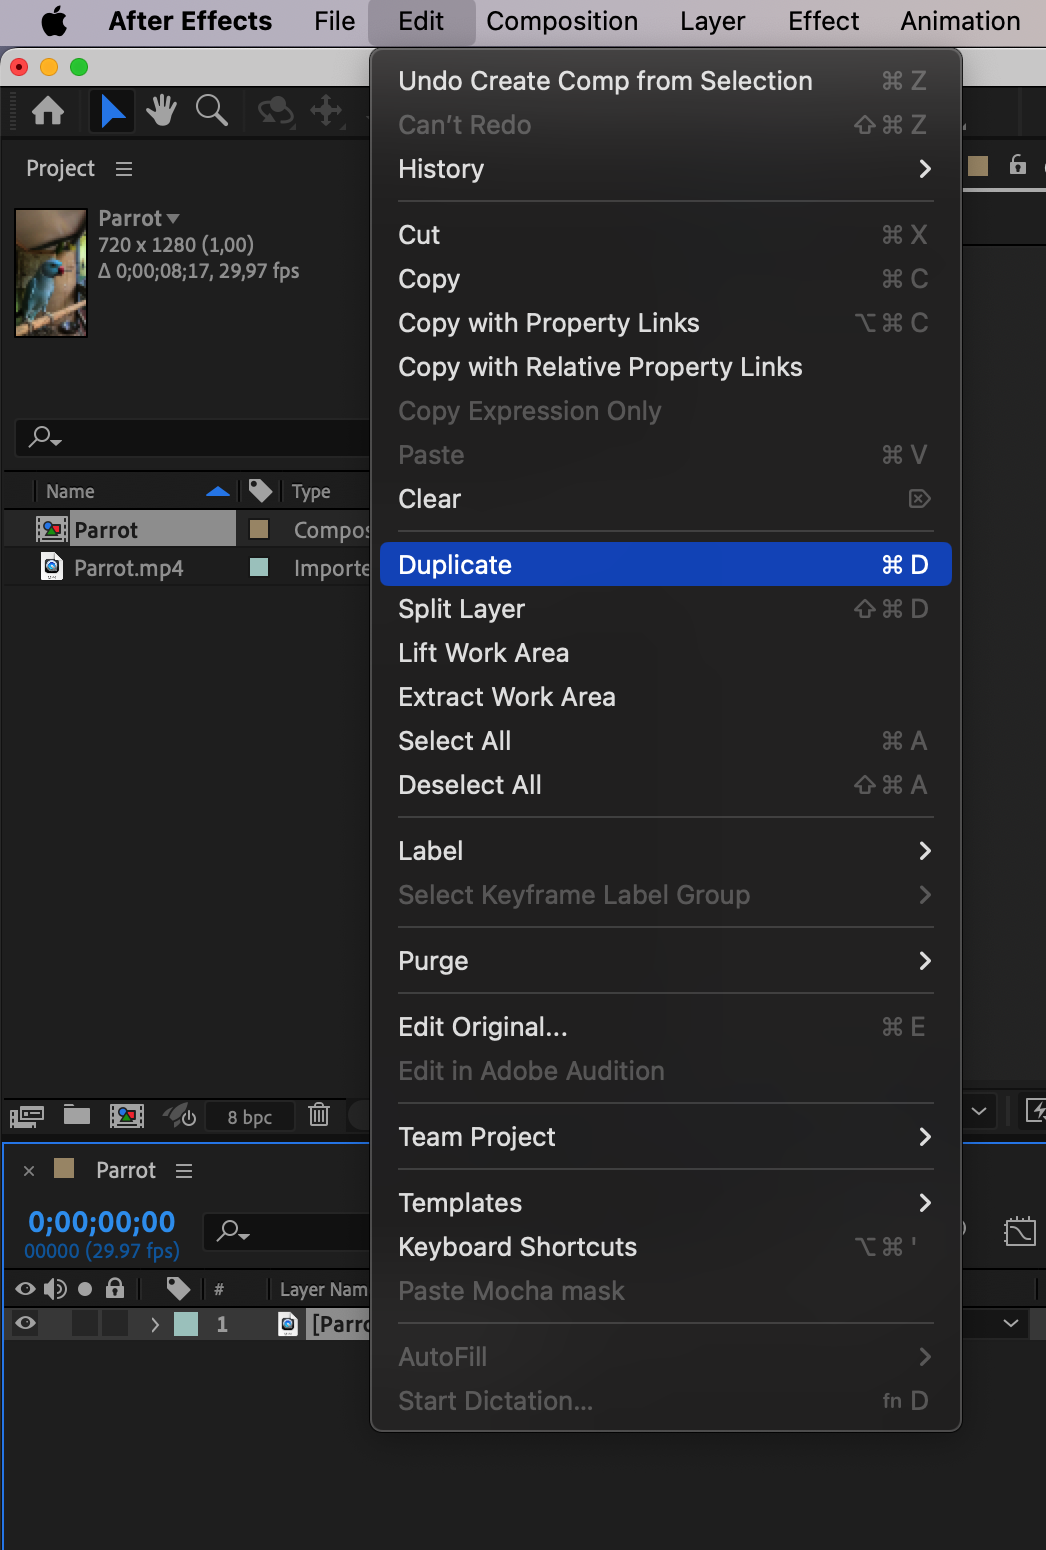1046x1550 pixels.
Task: Click the 8 bpc color depth button
Action: 249,1117
